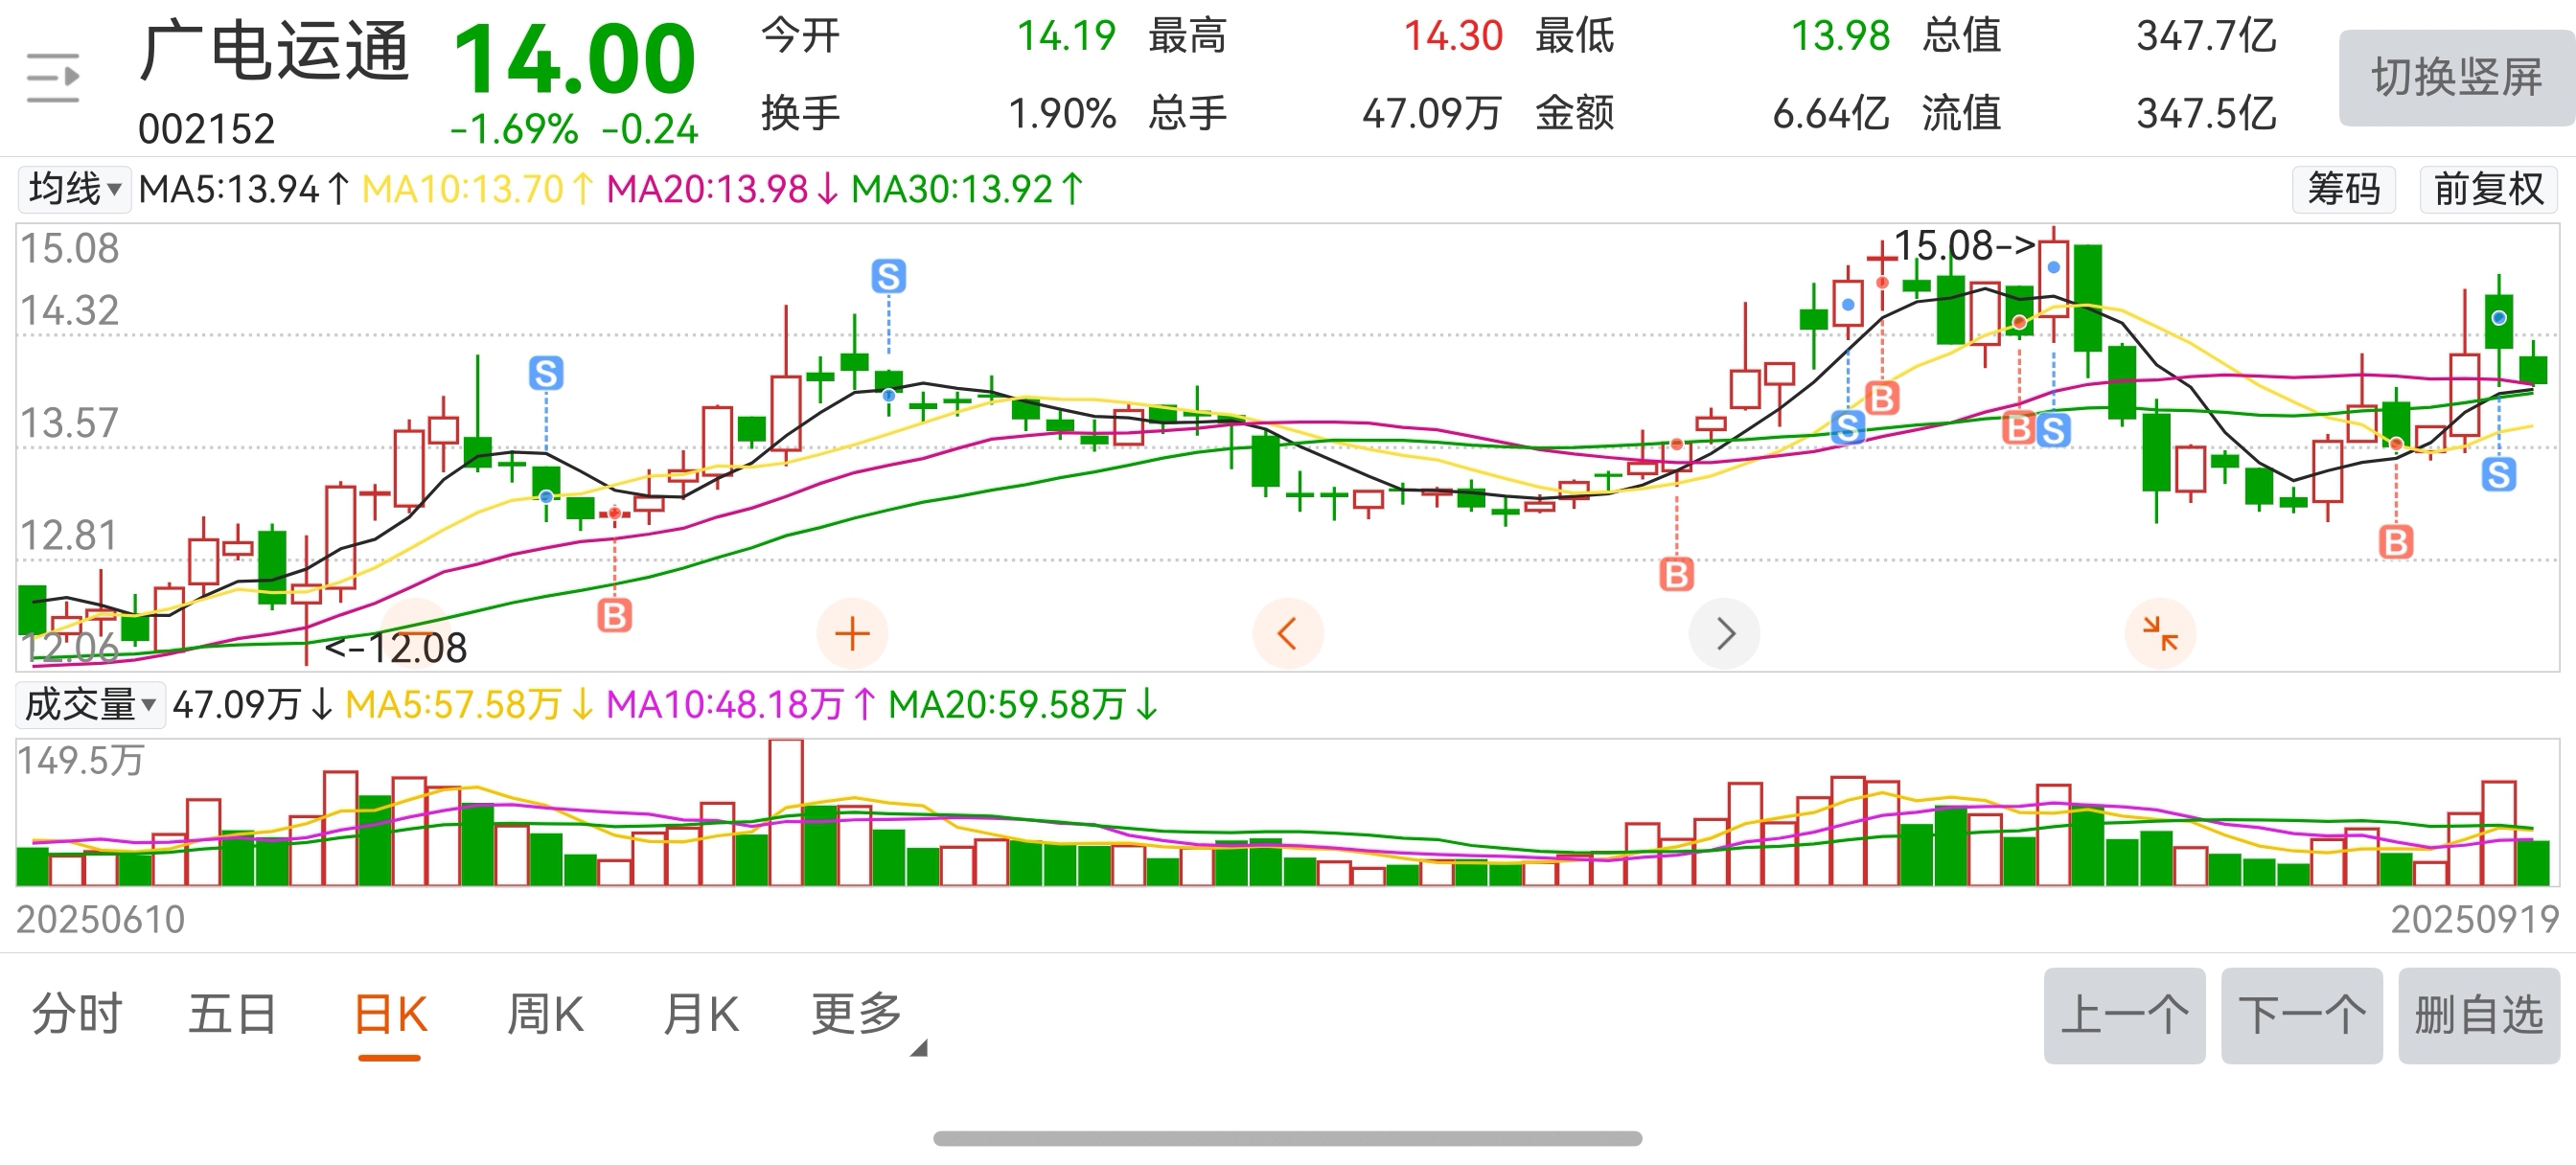The width and height of the screenshot is (2576, 1165).
Task: Go to next stock with 下一个
Action: pyautogui.click(x=2302, y=1015)
